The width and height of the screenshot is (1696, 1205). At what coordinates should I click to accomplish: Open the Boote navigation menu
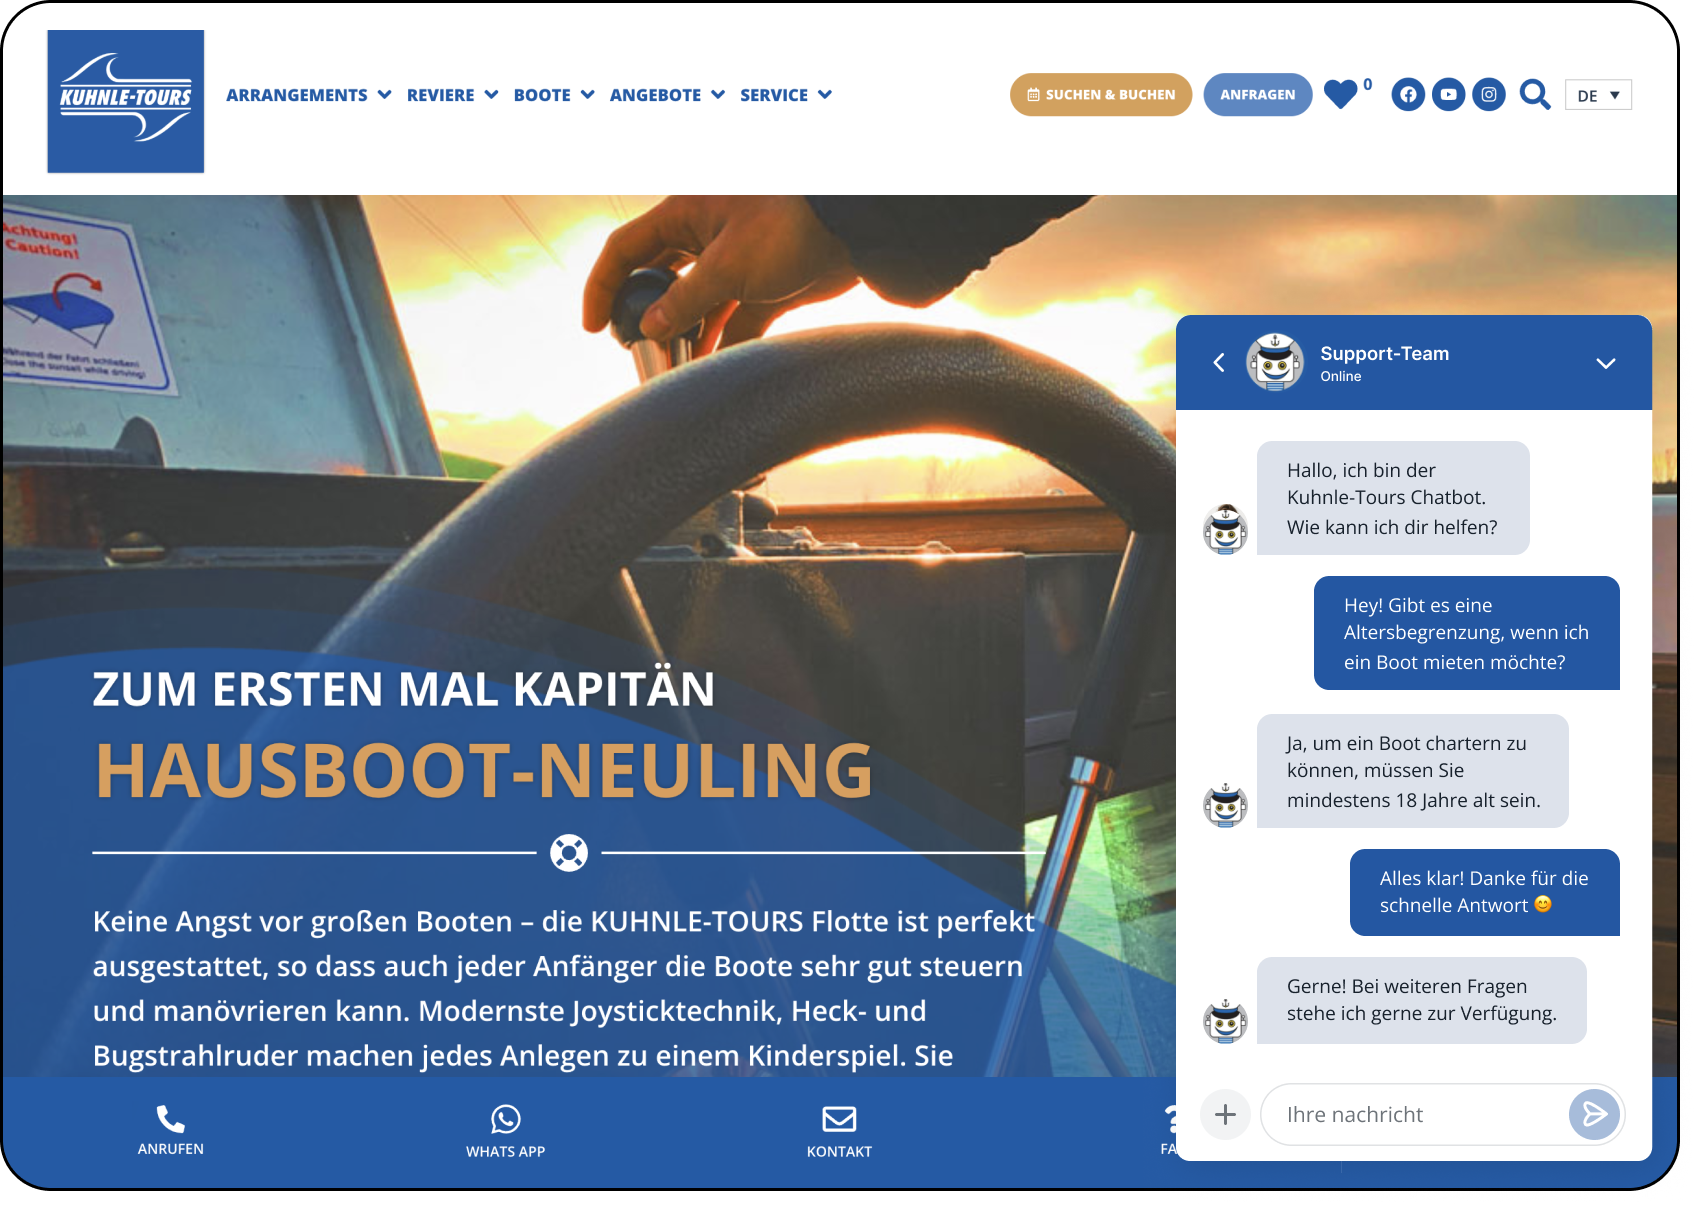coord(553,95)
